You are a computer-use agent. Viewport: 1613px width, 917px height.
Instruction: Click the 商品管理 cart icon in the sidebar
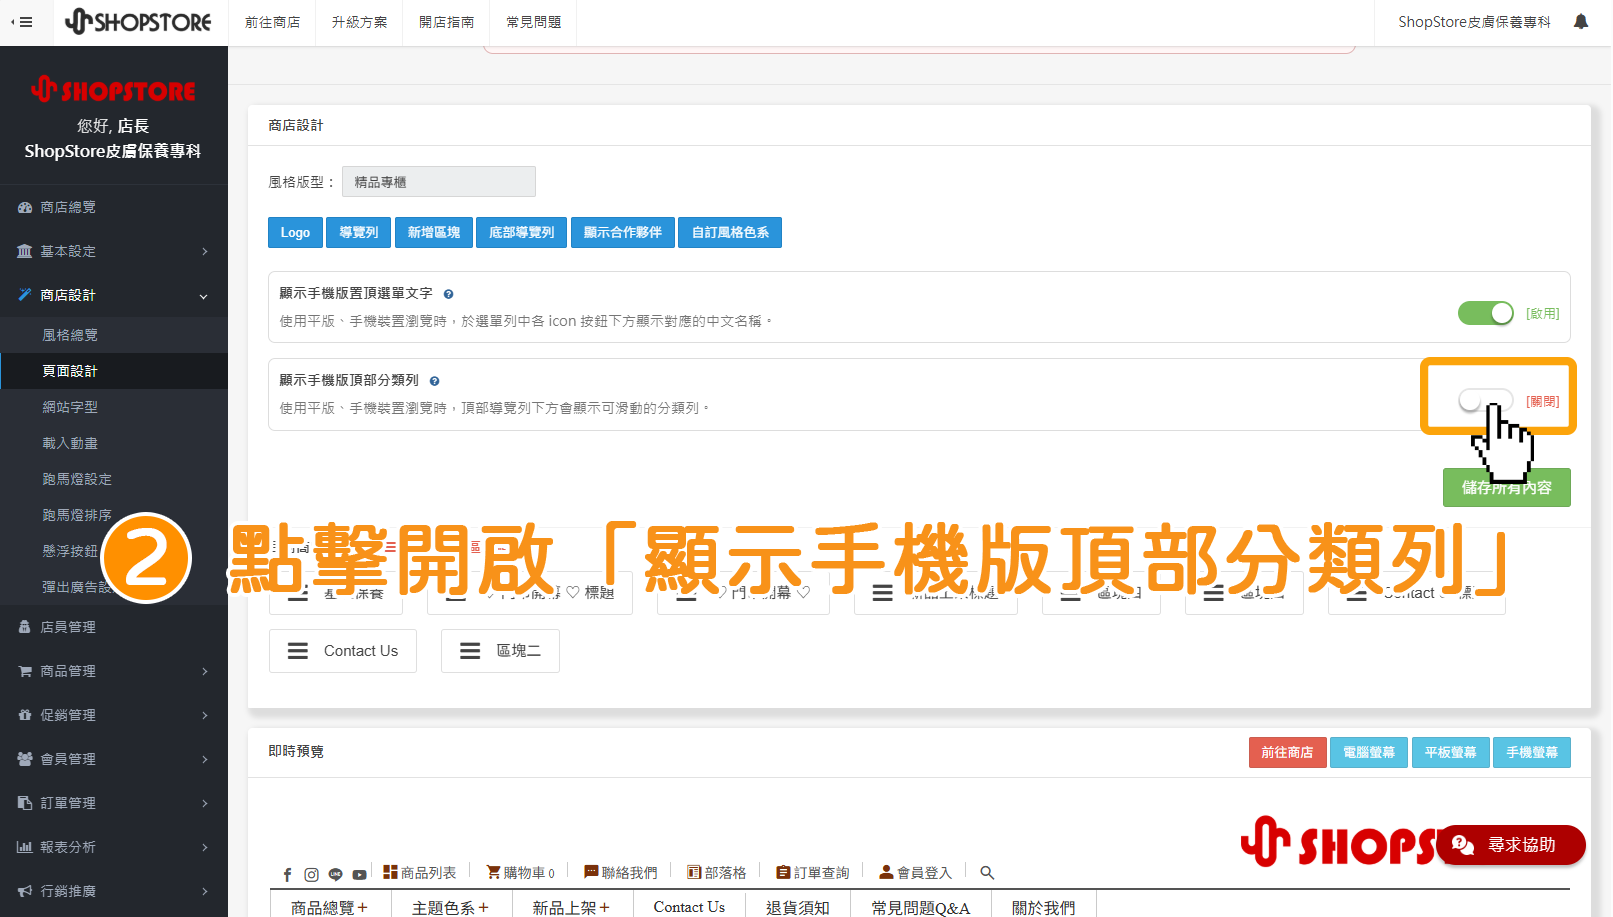pos(25,671)
